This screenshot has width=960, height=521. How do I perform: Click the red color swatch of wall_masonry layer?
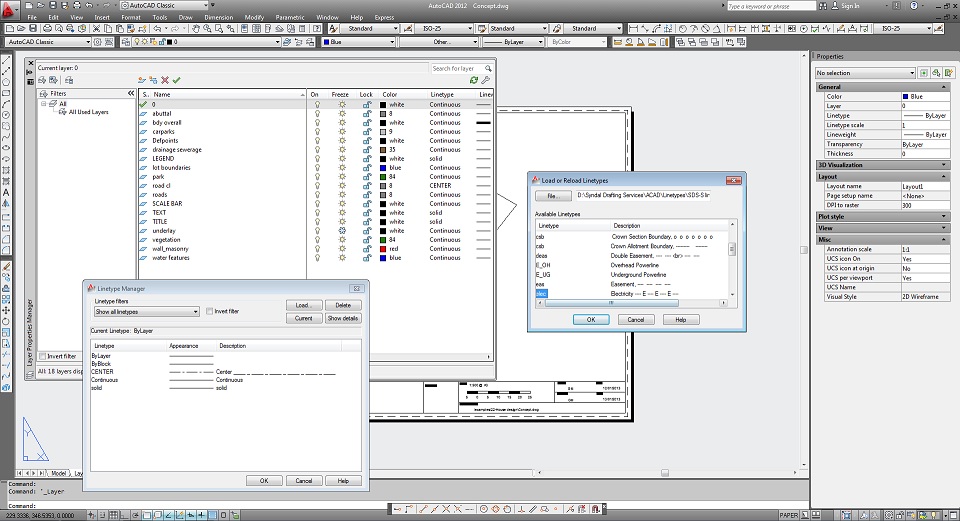click(383, 249)
